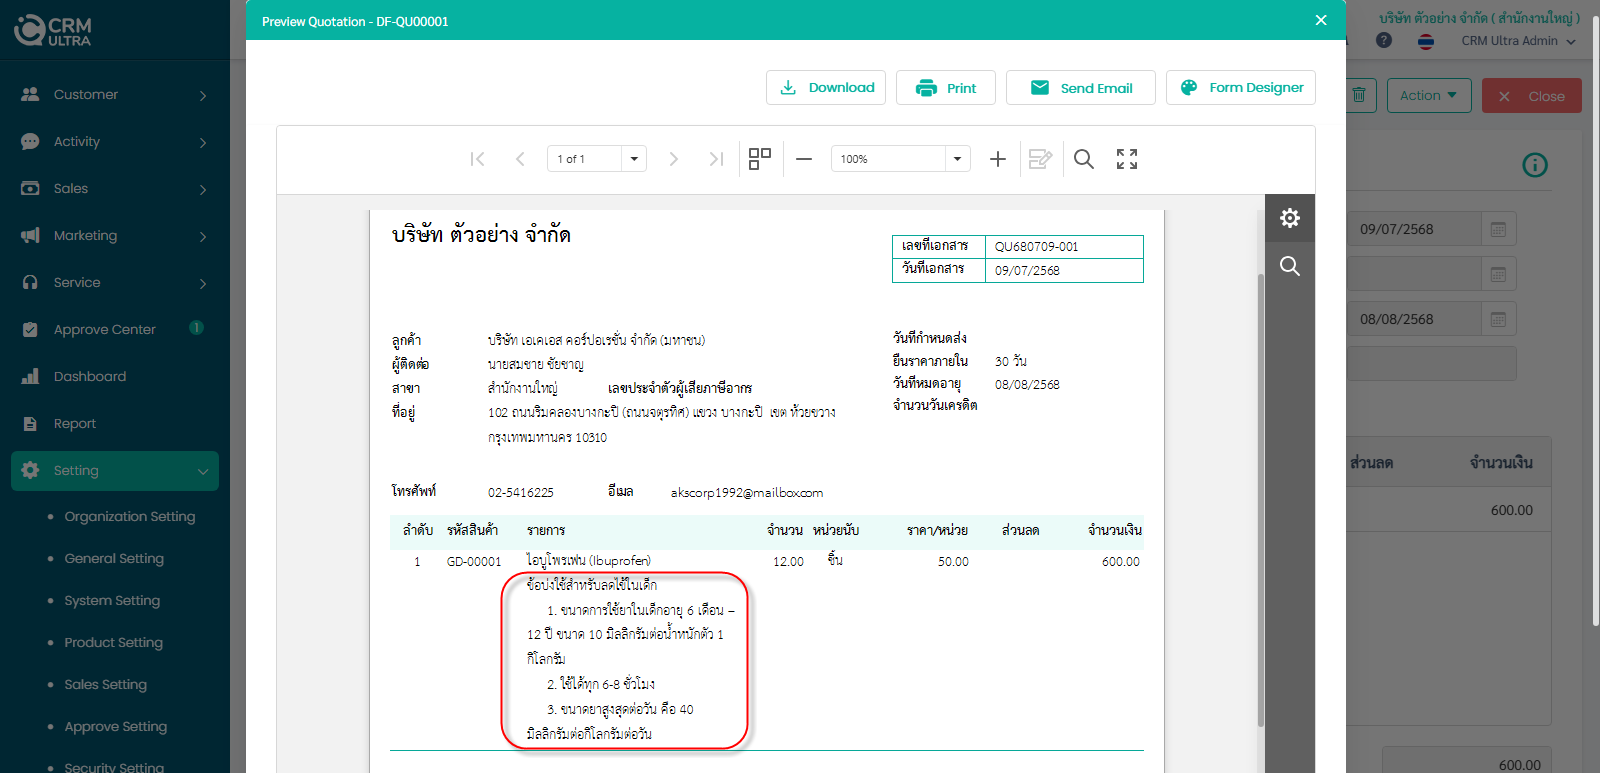Screen dimensions: 1600x773
Task: Go to next page arrow
Action: [x=673, y=159]
